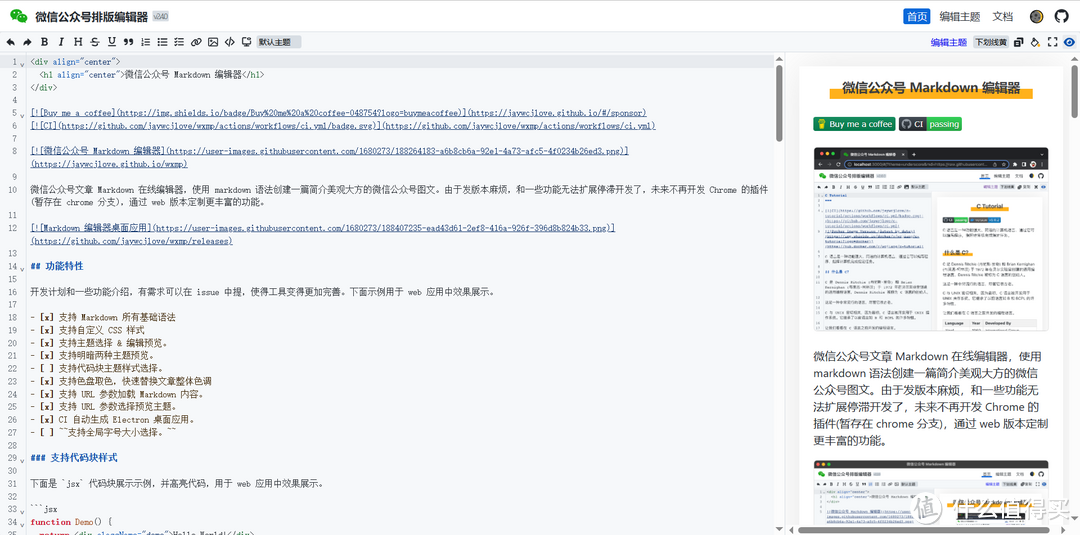This screenshot has width=1080, height=535.
Task: Insert a task checklist
Action: [x=179, y=42]
